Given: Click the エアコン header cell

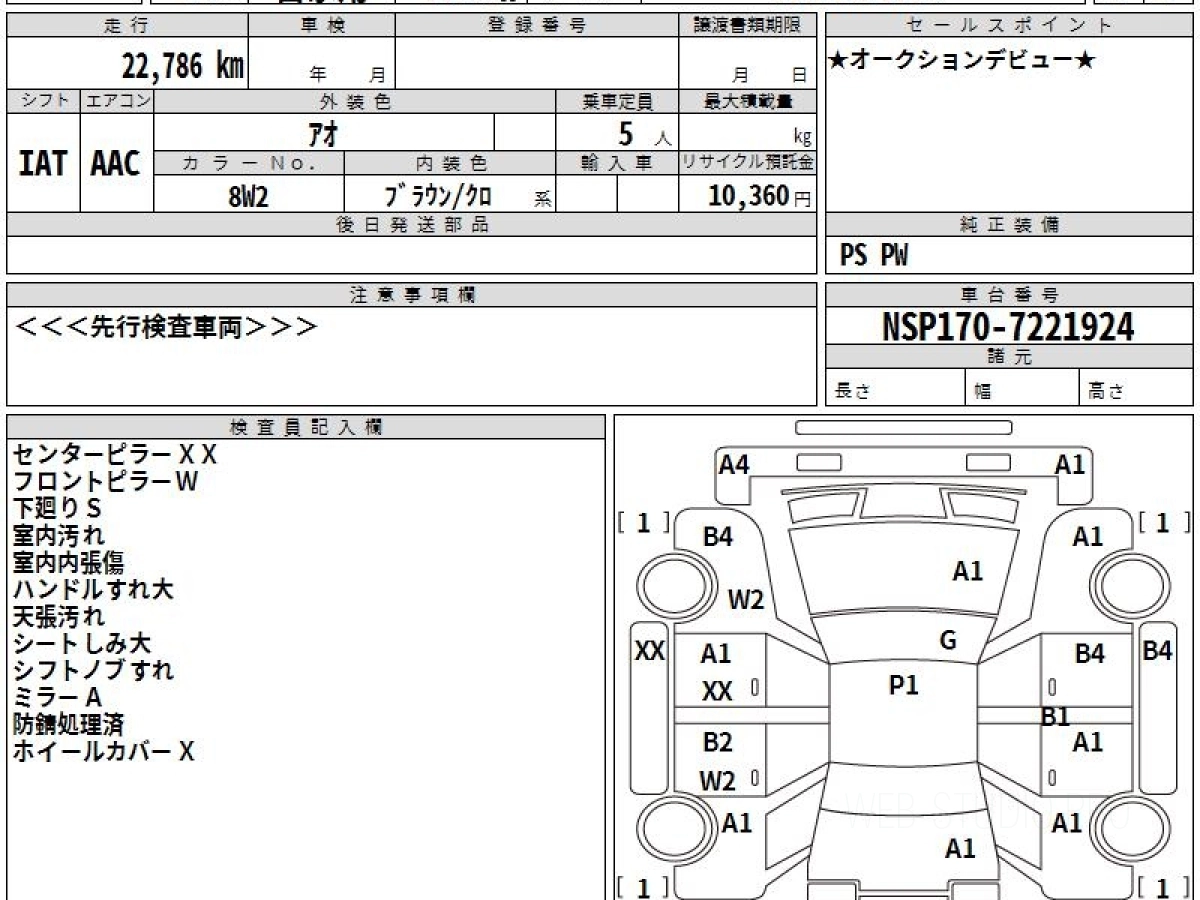Looking at the screenshot, I should [117, 101].
